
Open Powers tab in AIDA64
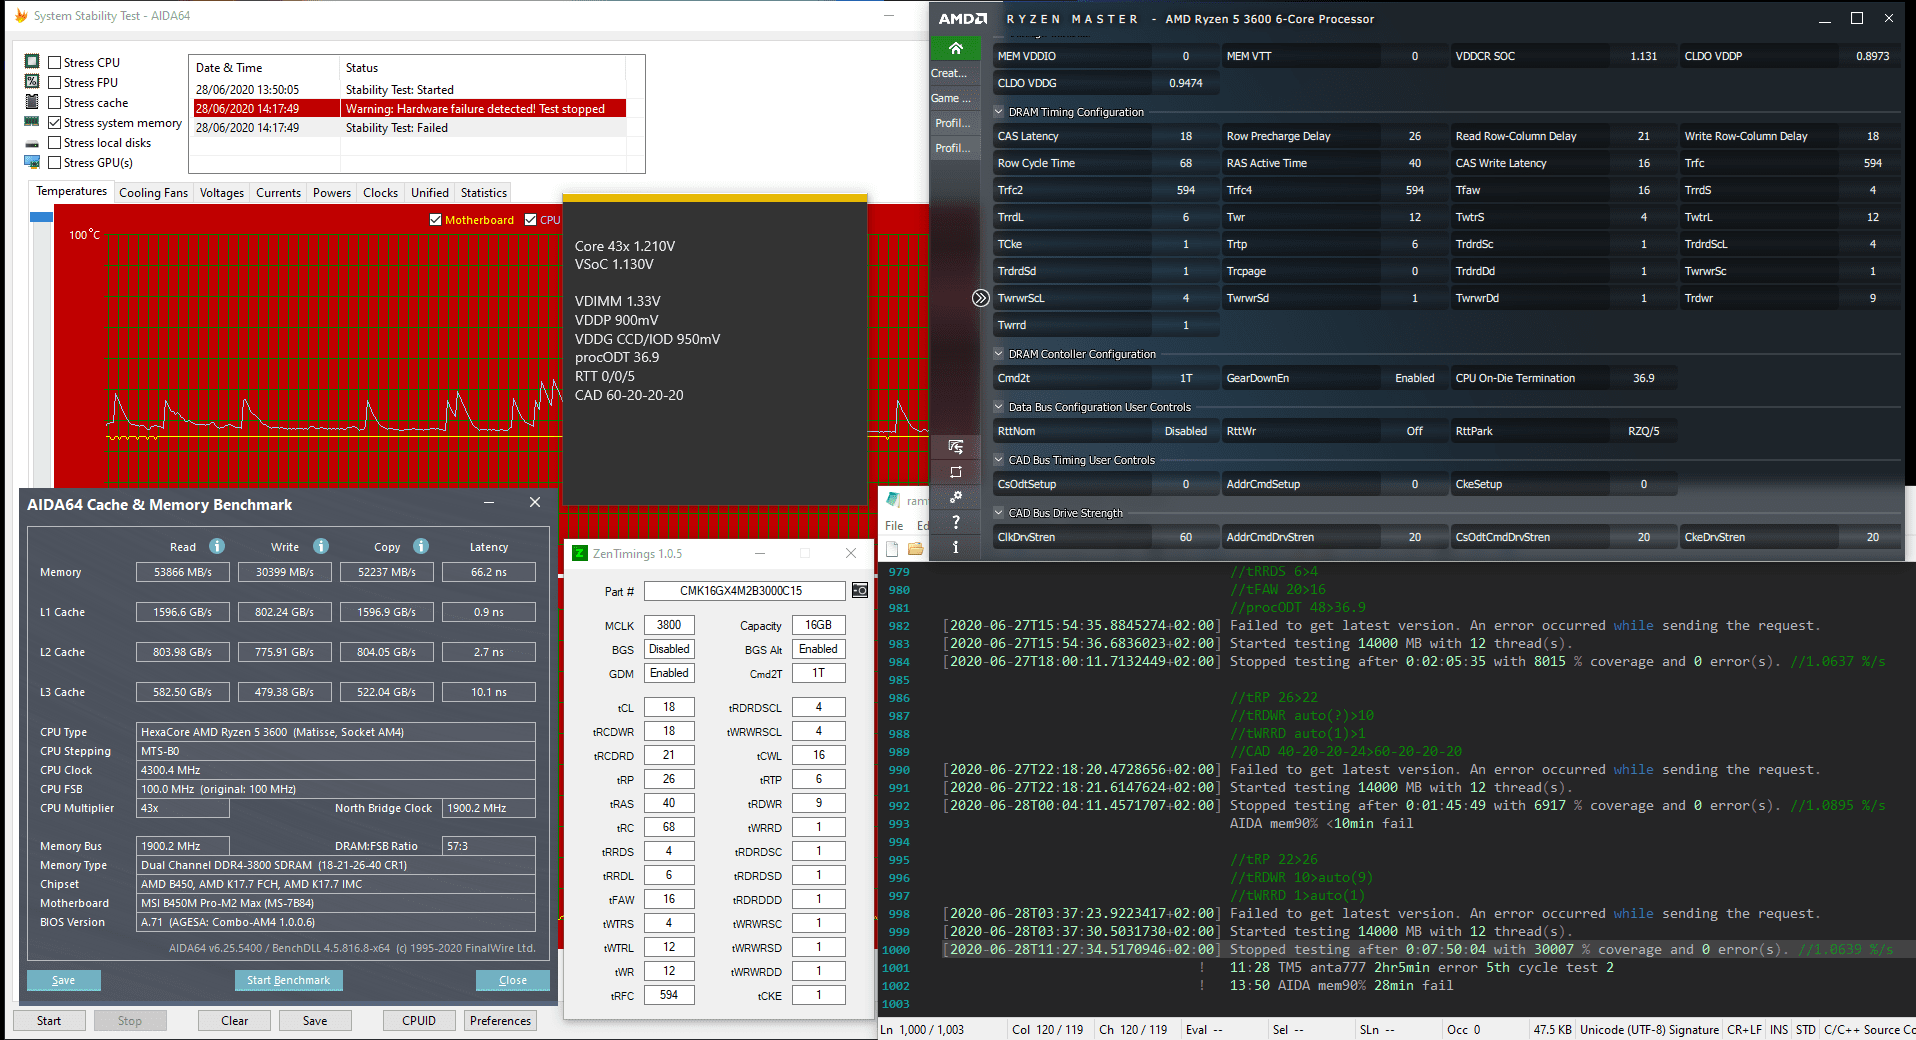point(332,193)
